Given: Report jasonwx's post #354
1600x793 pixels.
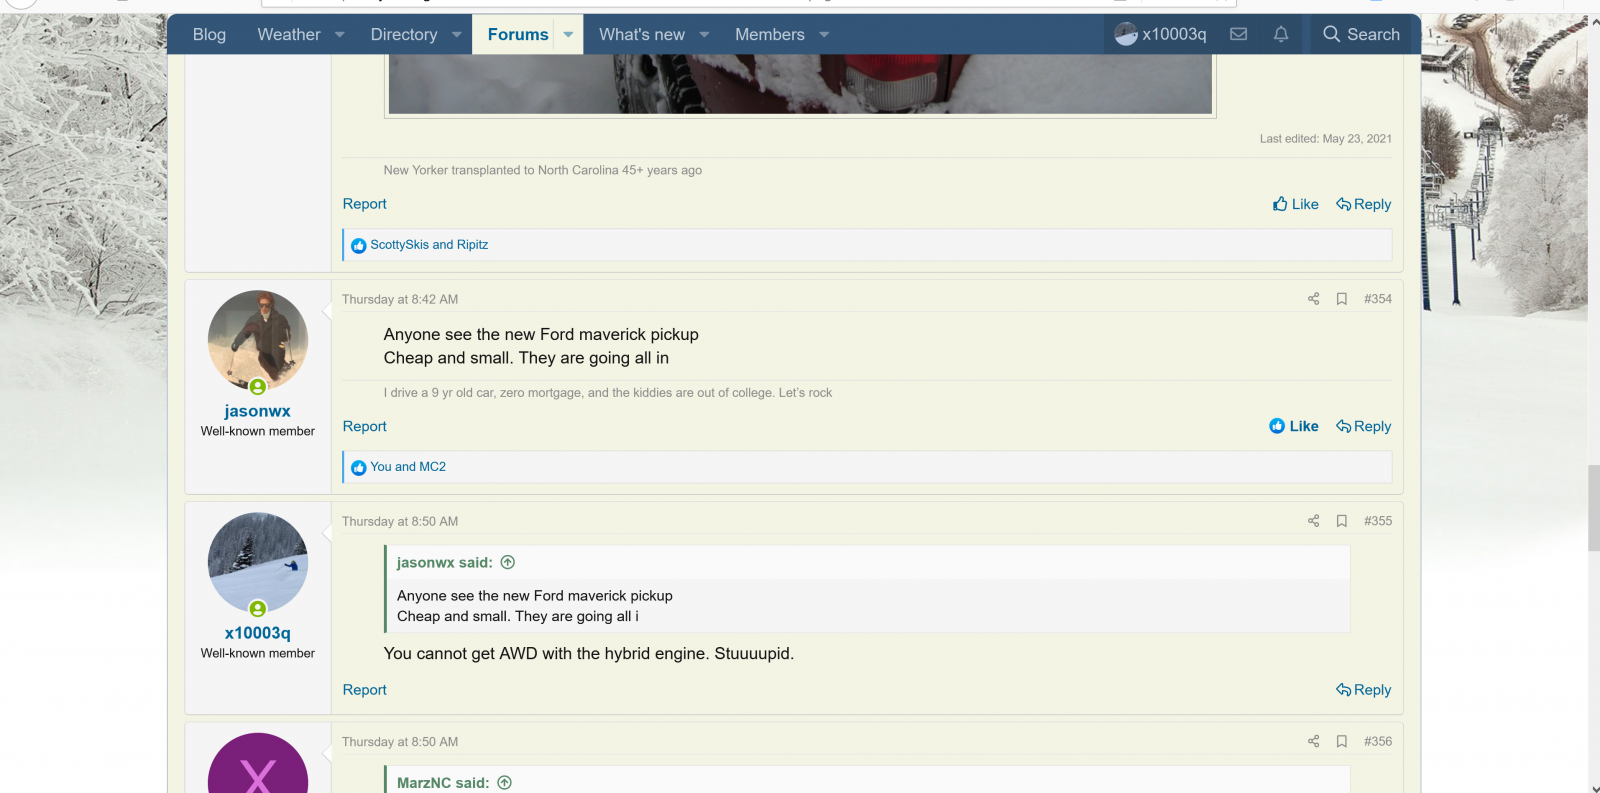Looking at the screenshot, I should [364, 426].
